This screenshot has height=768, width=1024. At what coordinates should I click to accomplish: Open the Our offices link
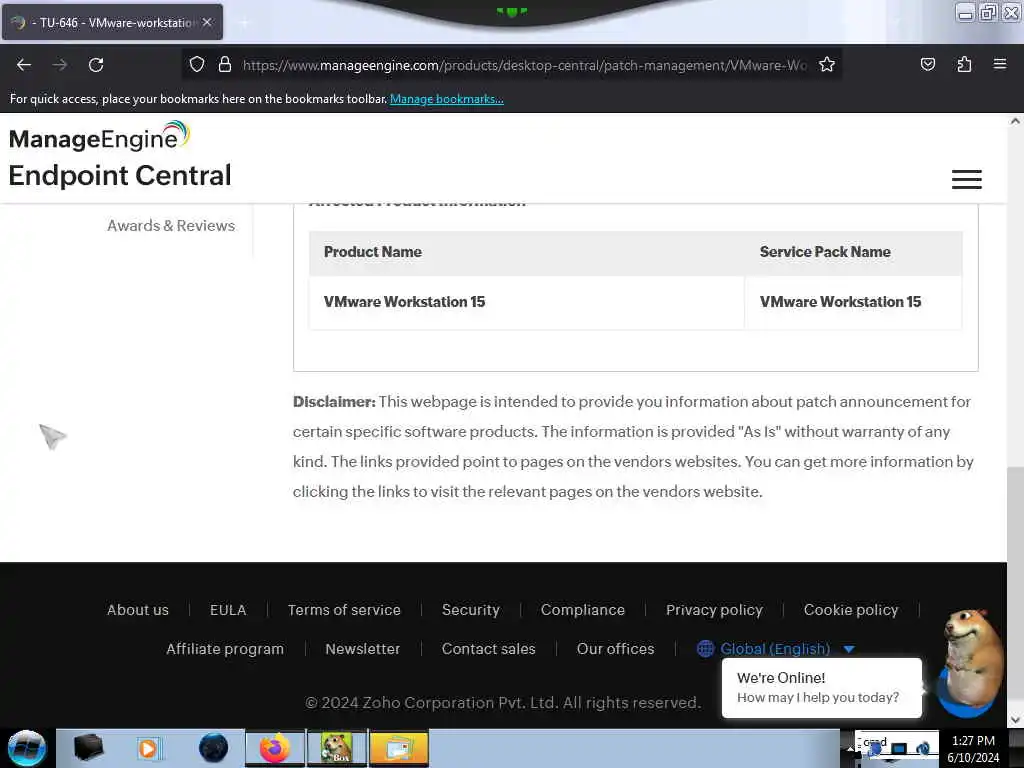[x=615, y=649]
